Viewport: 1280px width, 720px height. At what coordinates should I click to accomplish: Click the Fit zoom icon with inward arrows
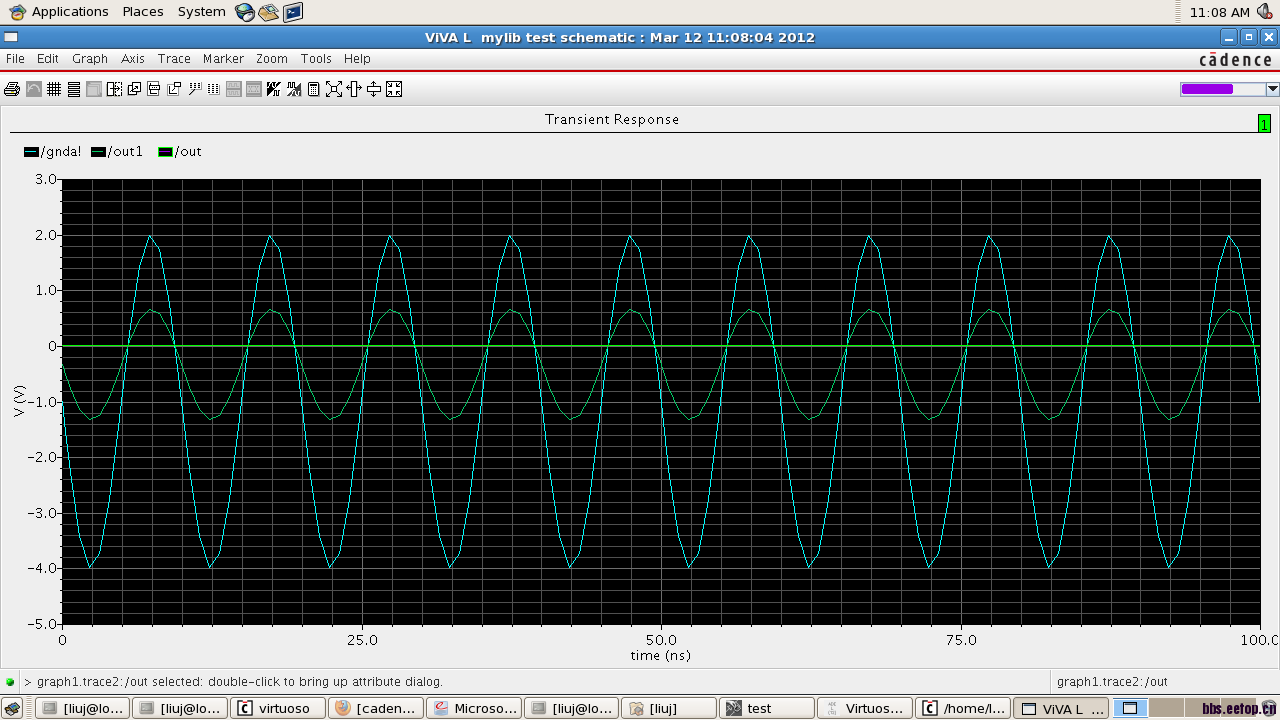(394, 89)
